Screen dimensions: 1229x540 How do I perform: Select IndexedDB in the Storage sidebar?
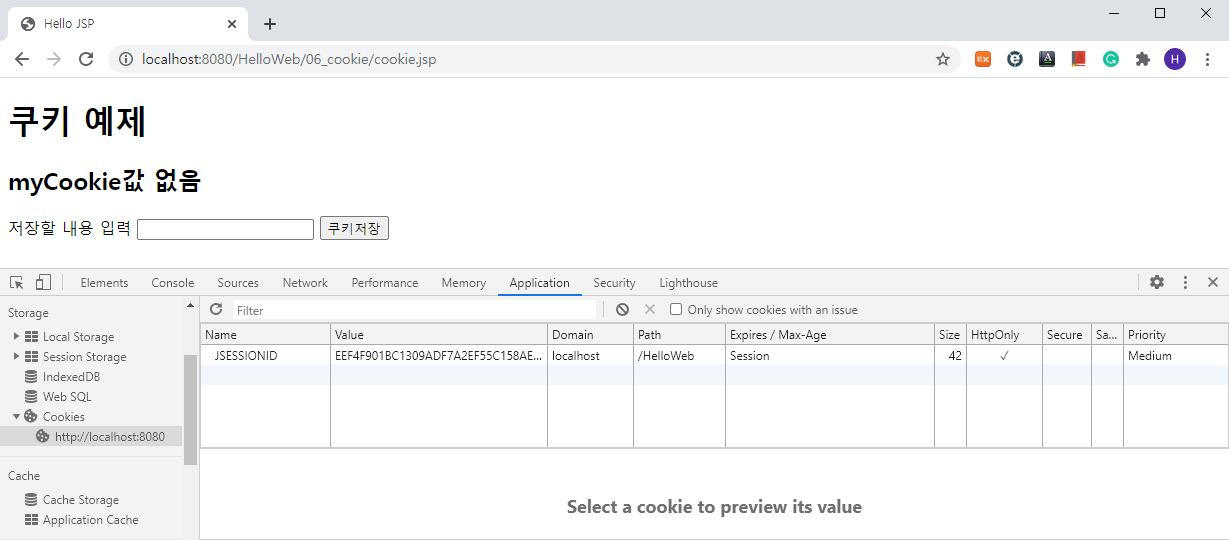71,377
